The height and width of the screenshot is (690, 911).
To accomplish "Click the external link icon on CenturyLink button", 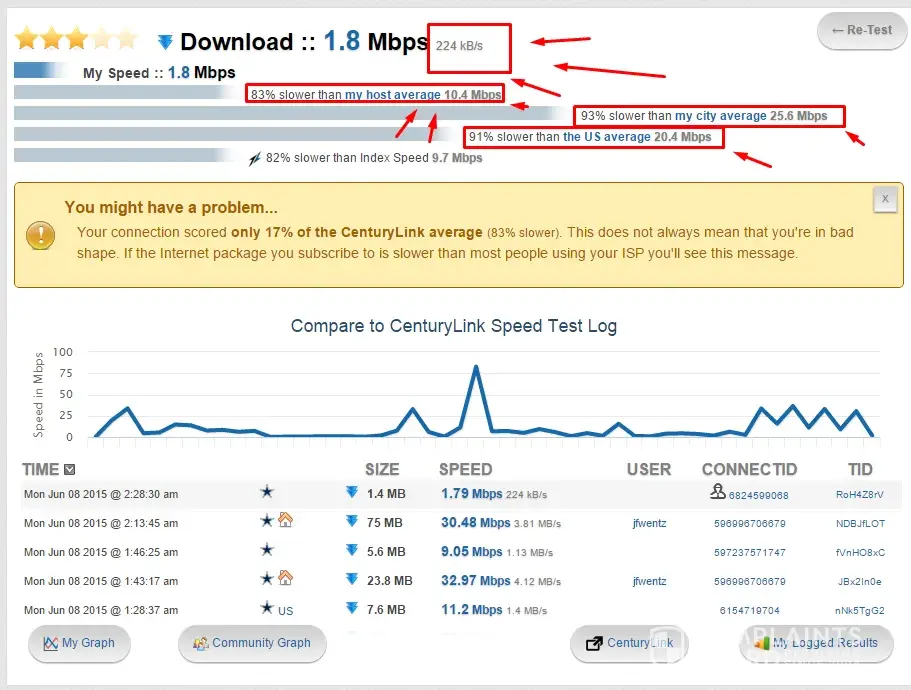I will click(594, 644).
